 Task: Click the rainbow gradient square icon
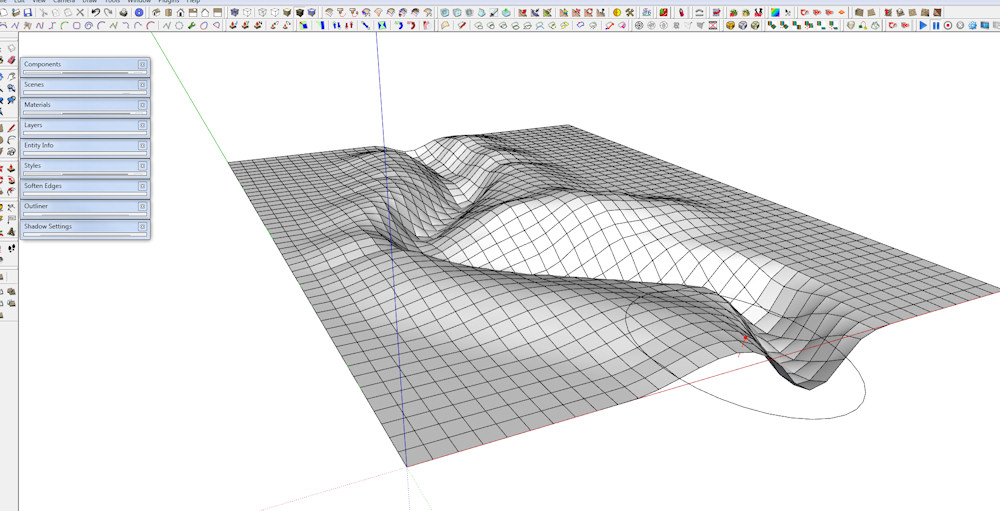click(775, 12)
